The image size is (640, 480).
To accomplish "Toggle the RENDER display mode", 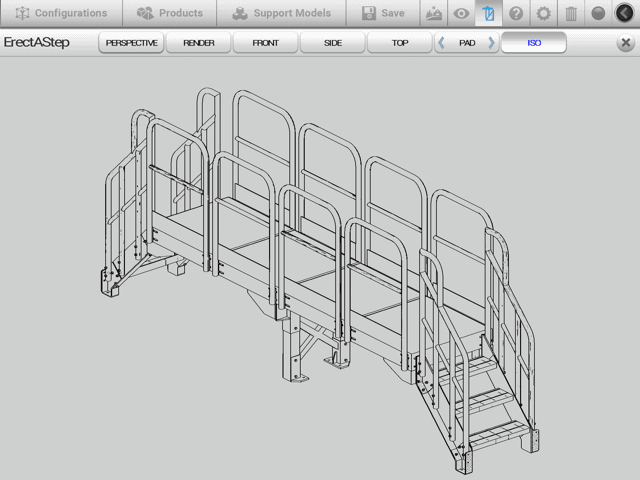I will 199,43.
